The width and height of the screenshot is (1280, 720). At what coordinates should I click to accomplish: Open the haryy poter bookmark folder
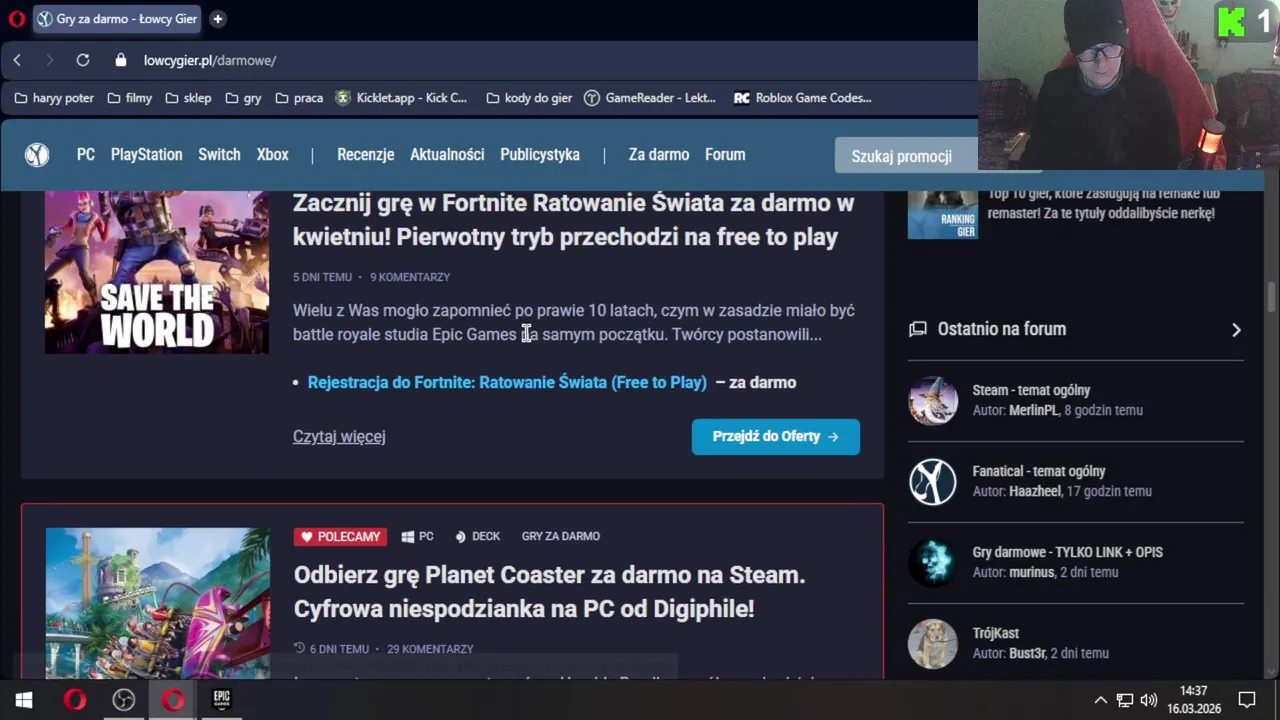54,98
